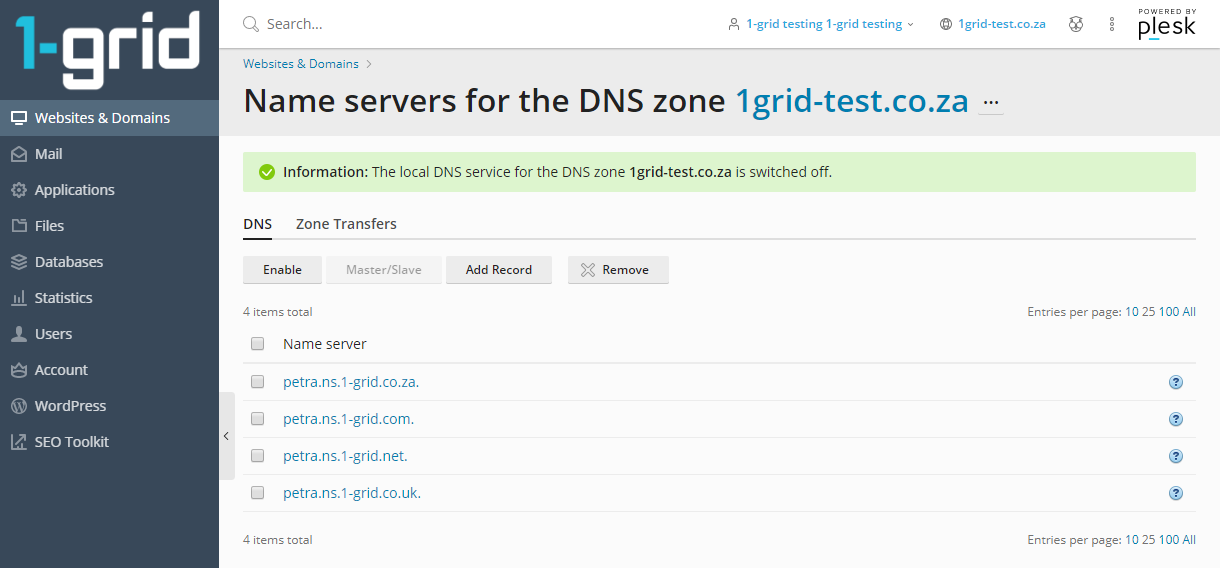Viewport: 1220px width, 568px height.
Task: Click the Plesk advisor face icon
Action: (x=1076, y=24)
